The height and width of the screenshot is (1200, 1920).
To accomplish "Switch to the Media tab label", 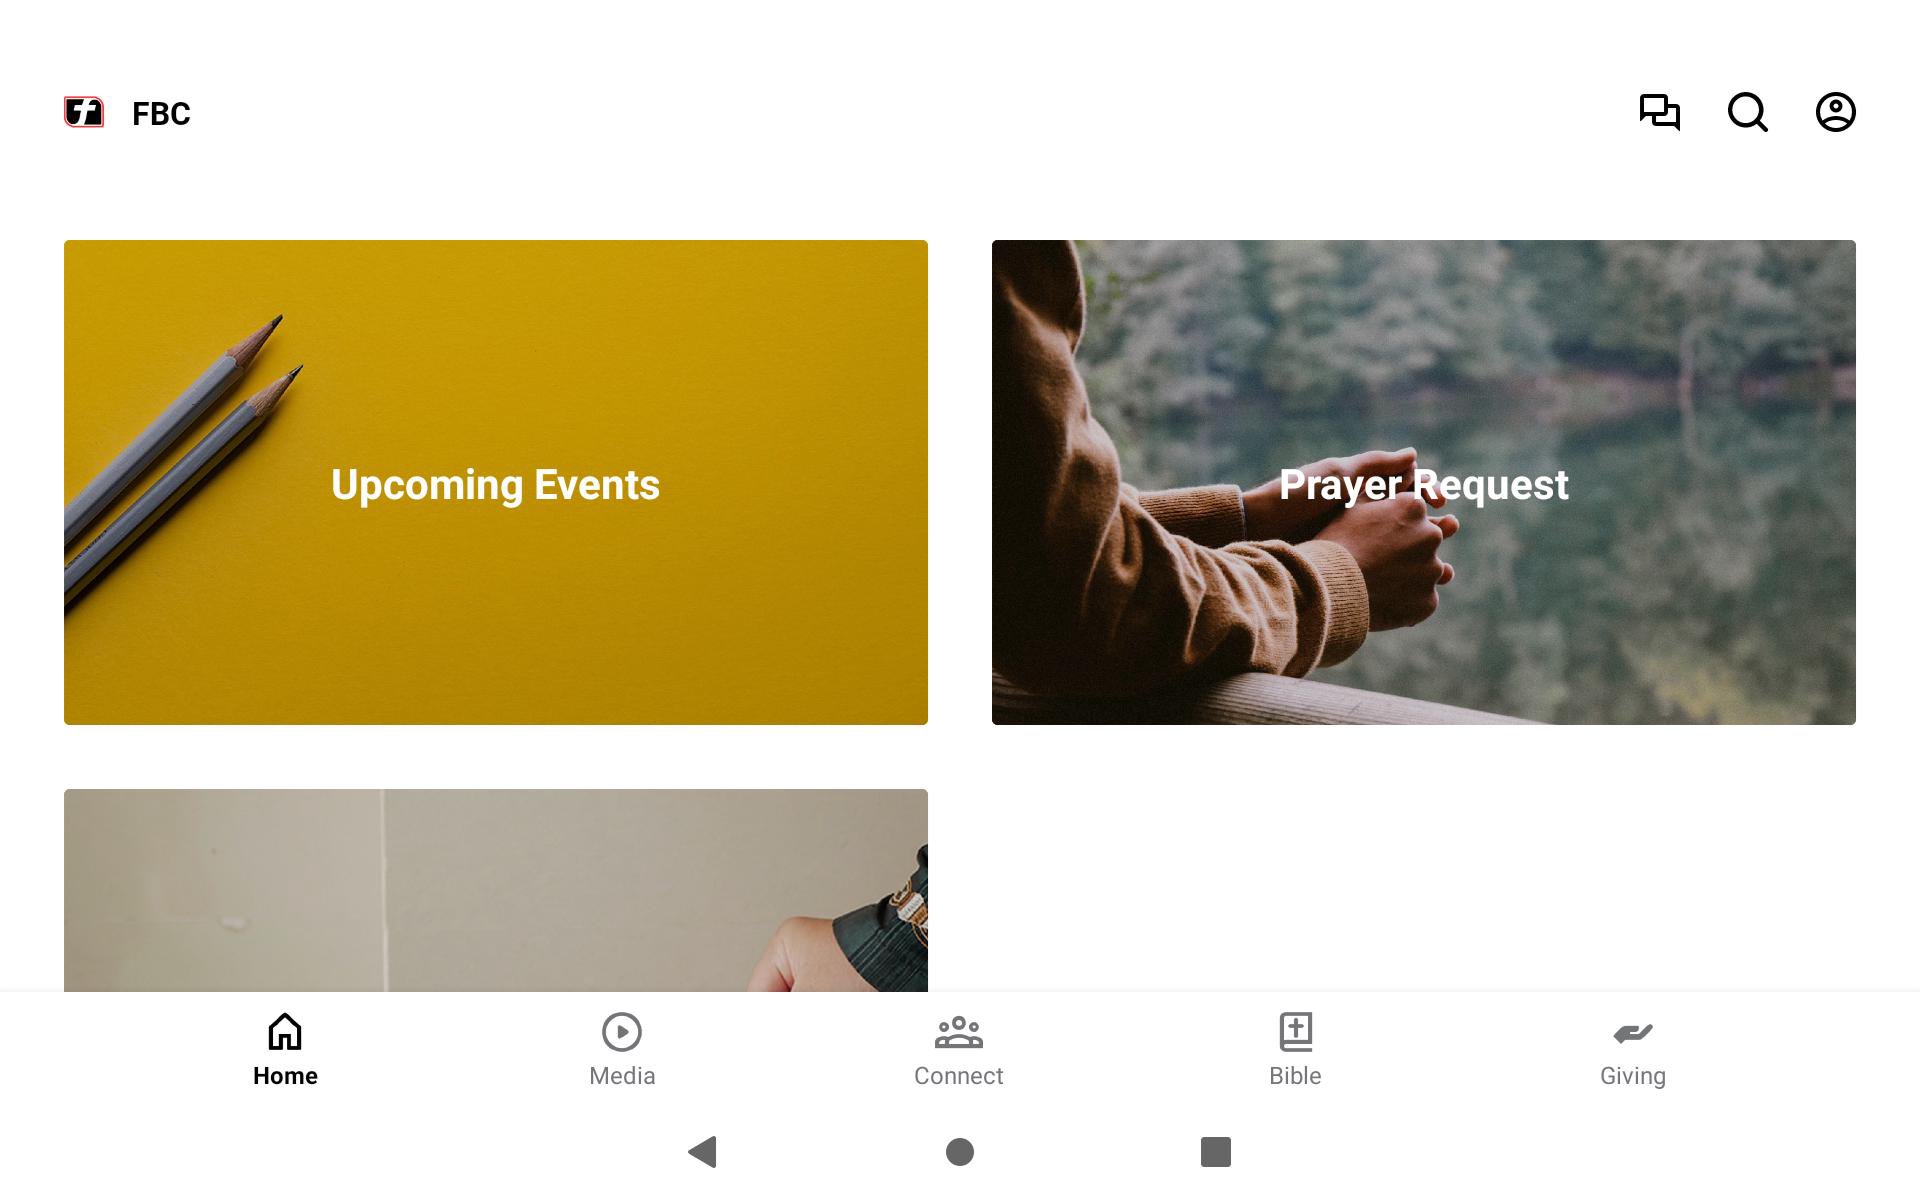I will pos(622,1076).
